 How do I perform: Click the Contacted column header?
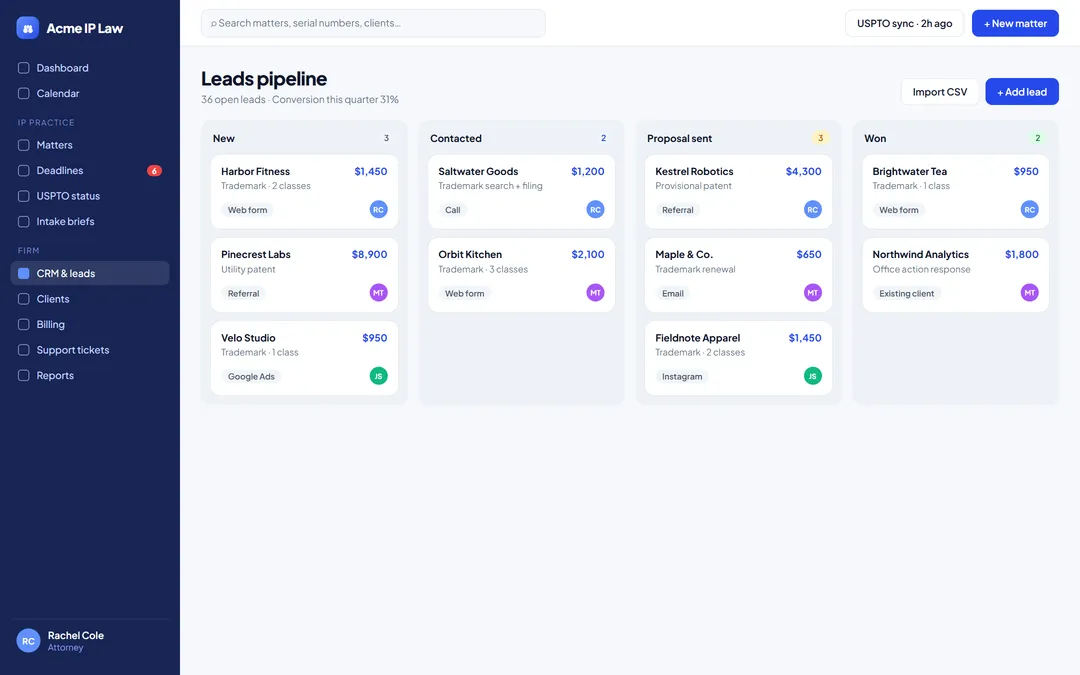point(456,138)
